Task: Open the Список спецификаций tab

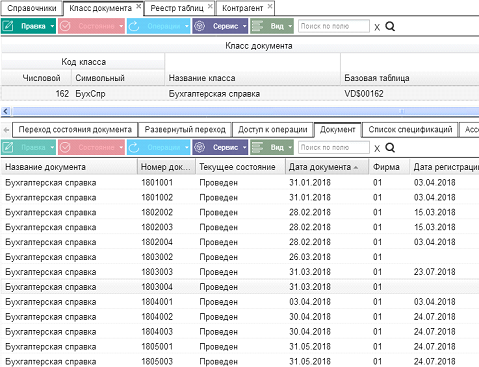Action: click(410, 130)
